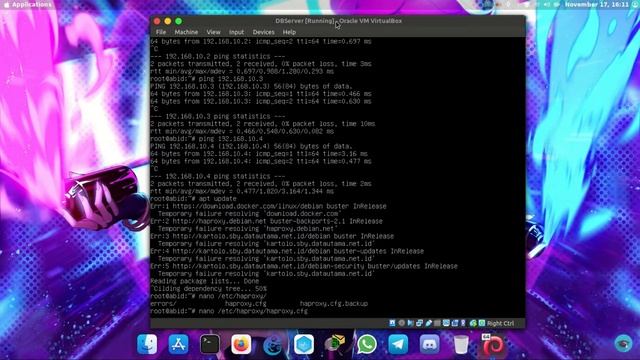The width and height of the screenshot is (640, 360).
Task: Open the Input menu
Action: coord(236,32)
